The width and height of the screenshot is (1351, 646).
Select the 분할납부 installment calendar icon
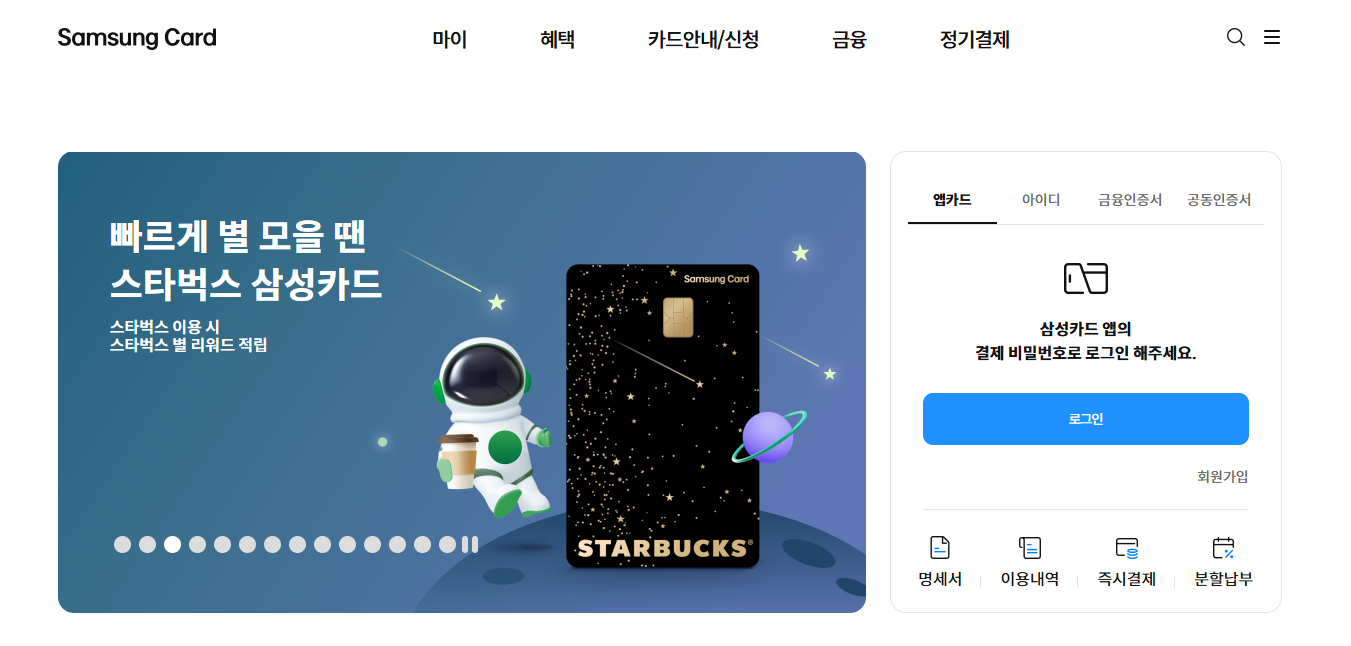coord(1223,547)
